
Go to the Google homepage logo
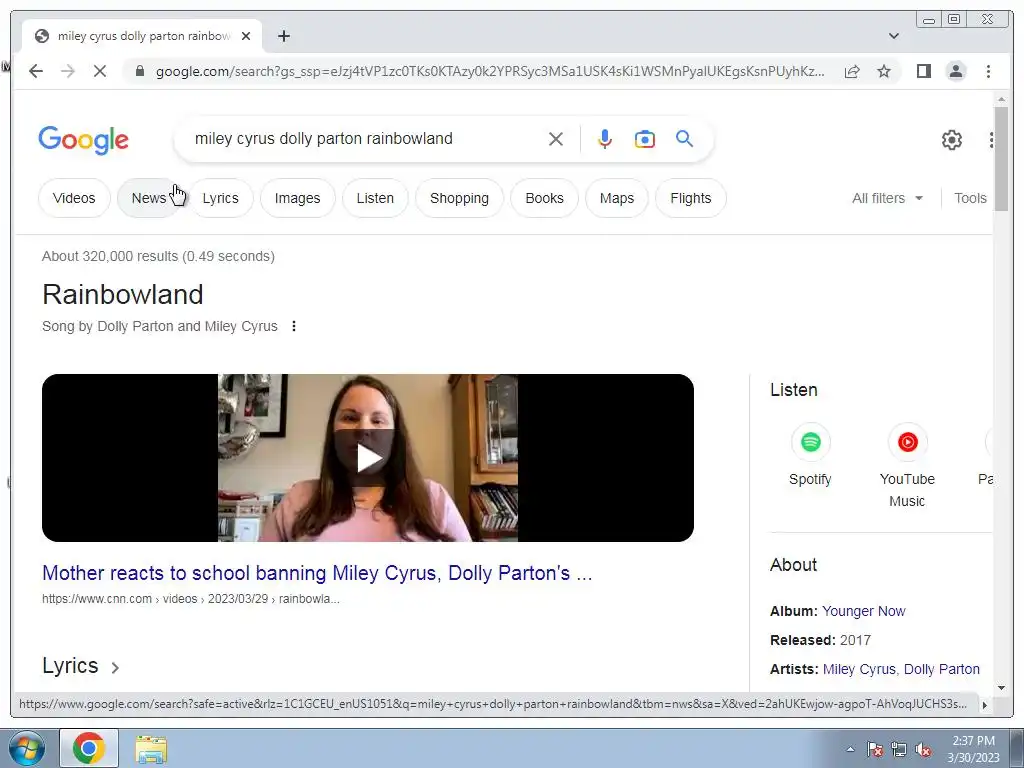coord(84,140)
